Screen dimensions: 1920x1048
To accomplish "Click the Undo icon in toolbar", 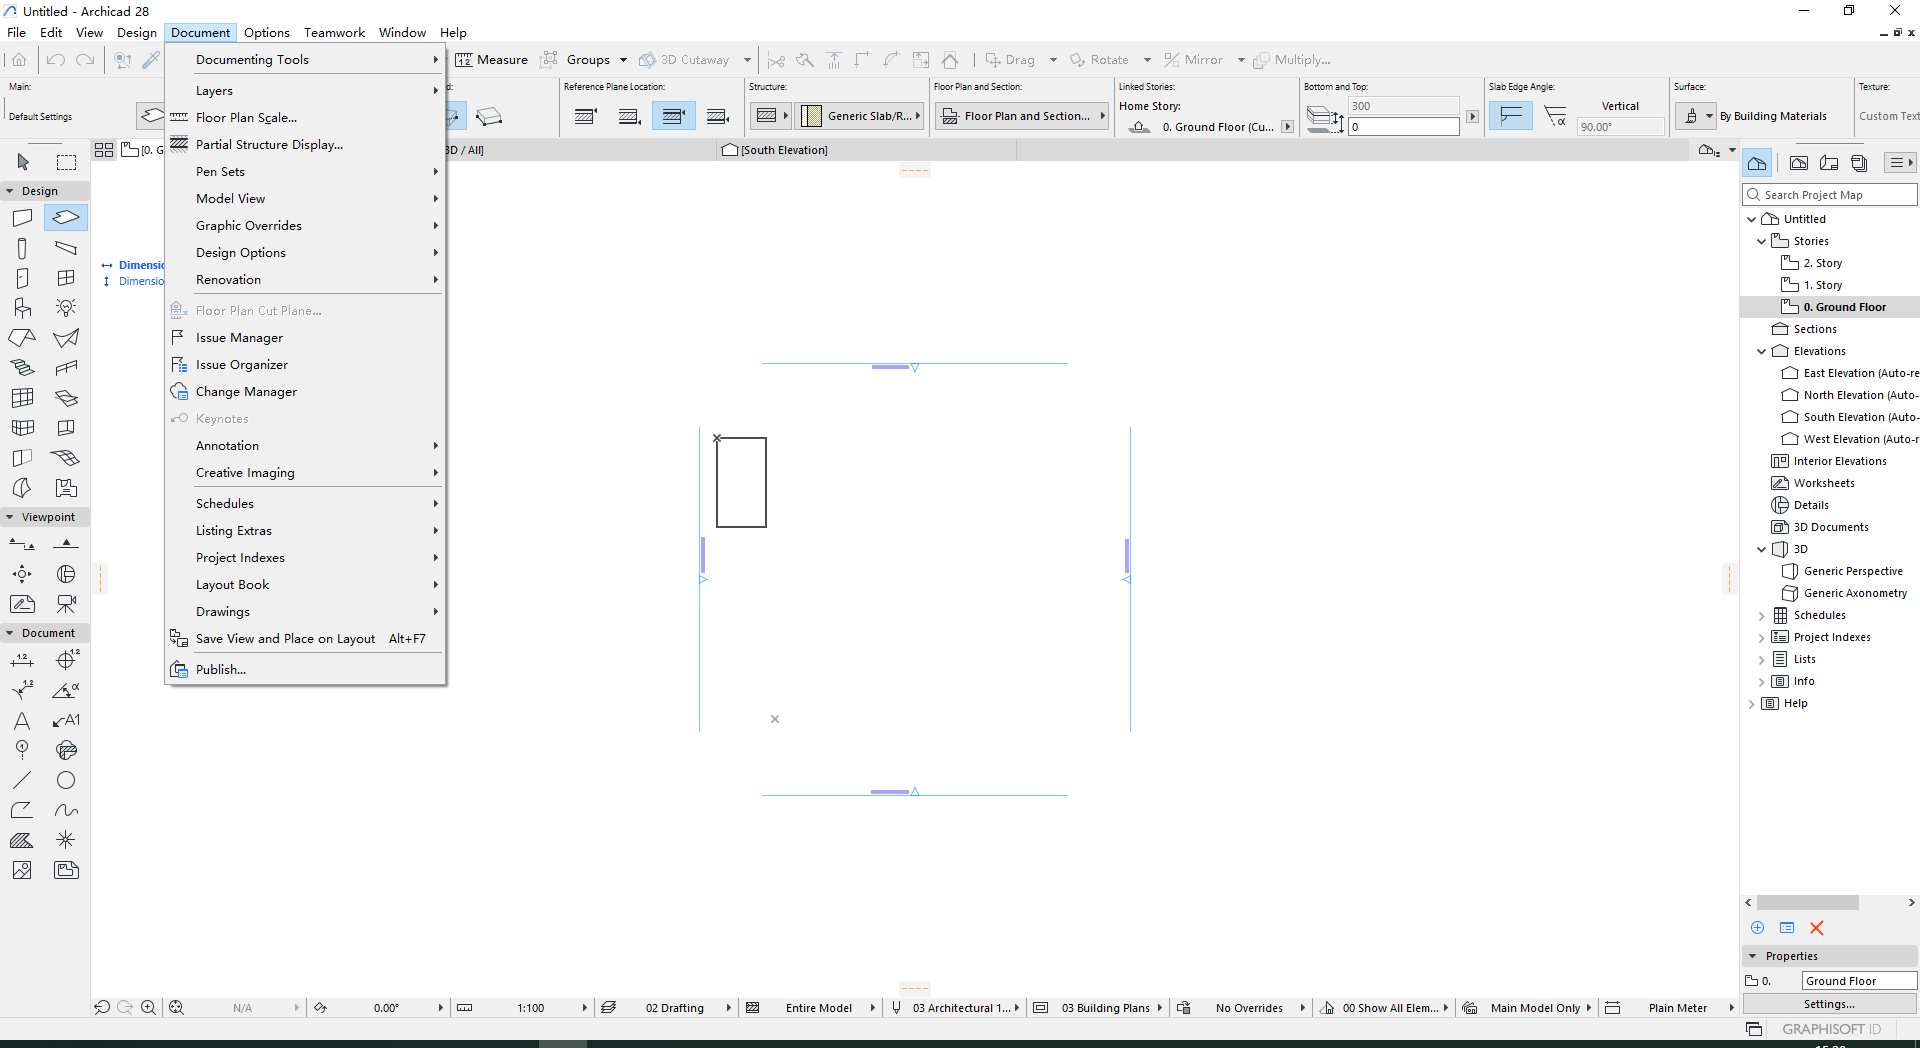I will tap(56, 60).
